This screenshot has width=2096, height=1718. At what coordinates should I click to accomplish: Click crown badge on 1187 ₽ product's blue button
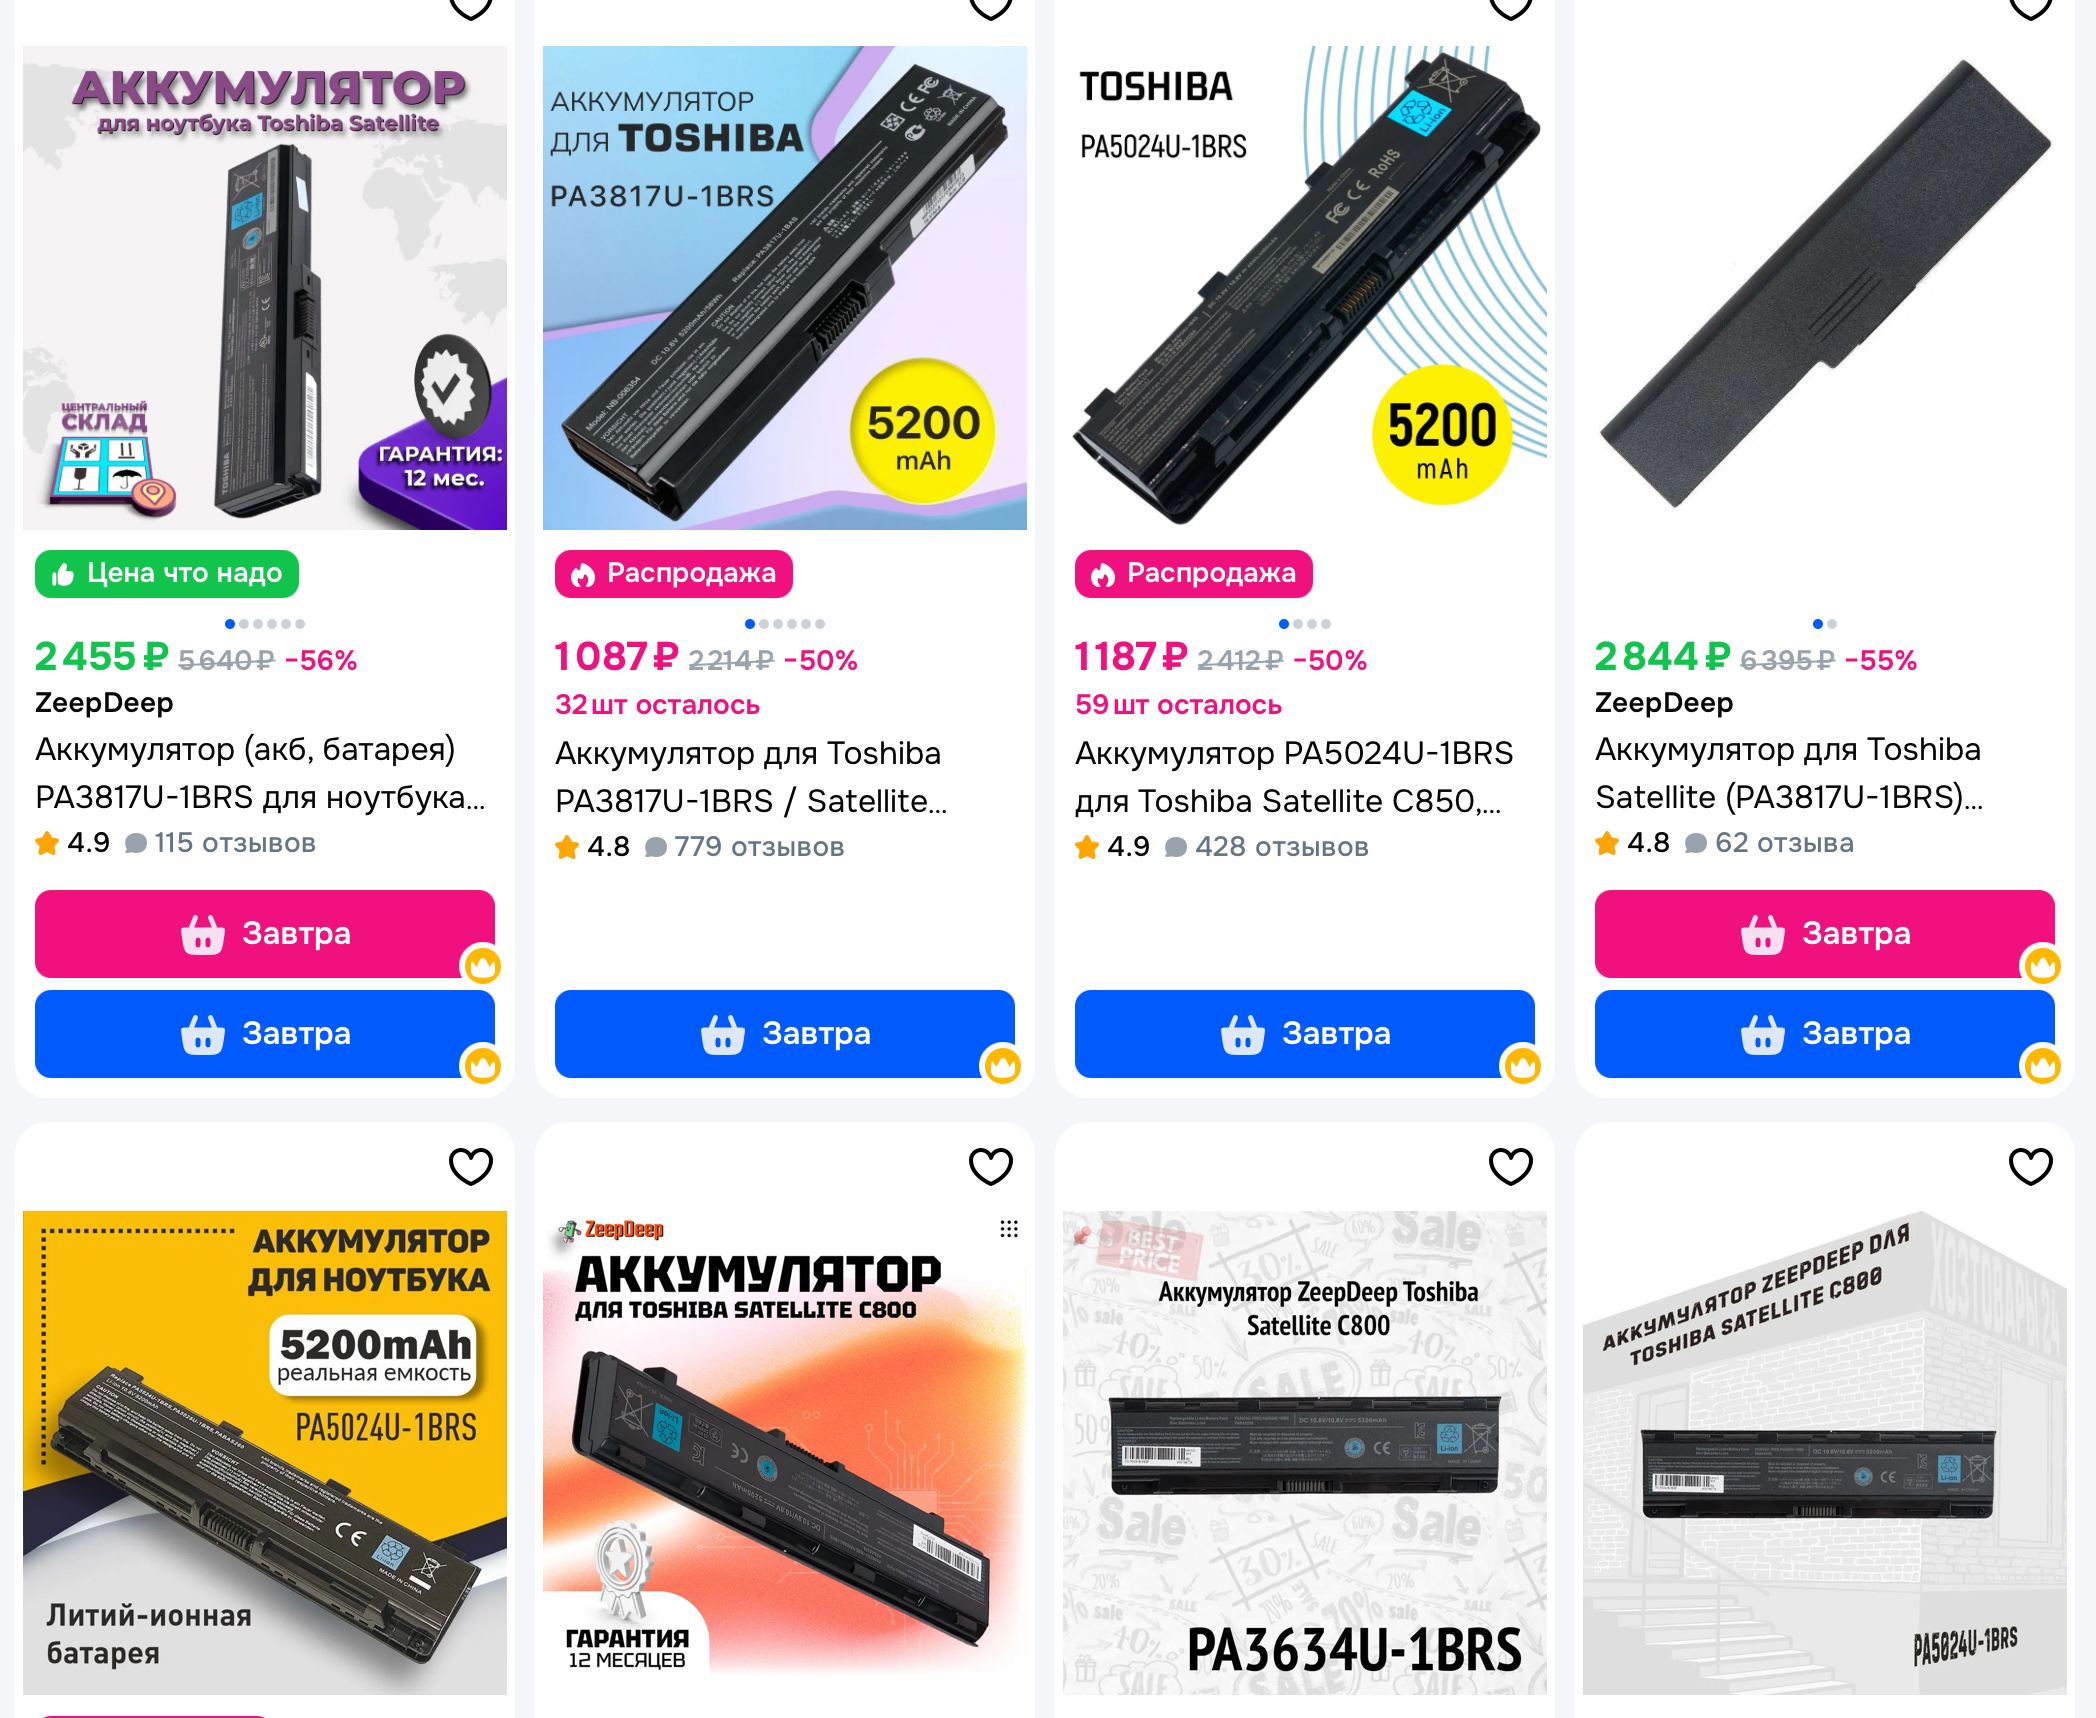tap(1523, 1066)
